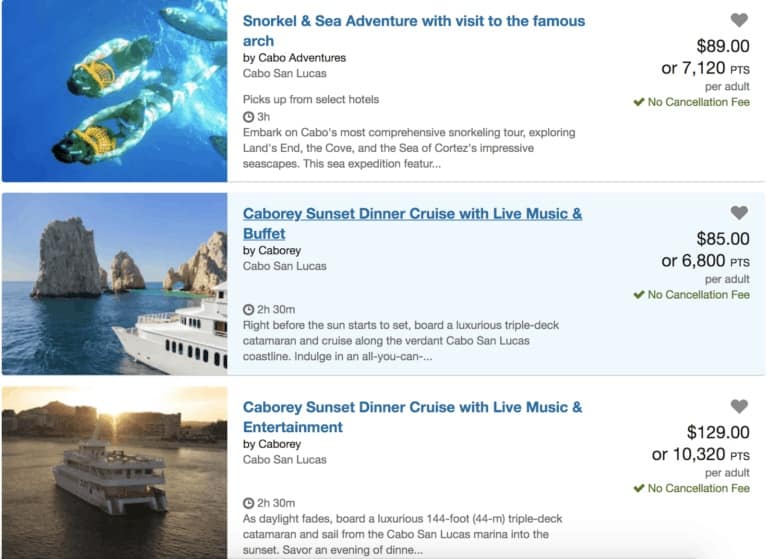
Task: Click clock icon on Entertainment cruise listing
Action: click(x=248, y=503)
